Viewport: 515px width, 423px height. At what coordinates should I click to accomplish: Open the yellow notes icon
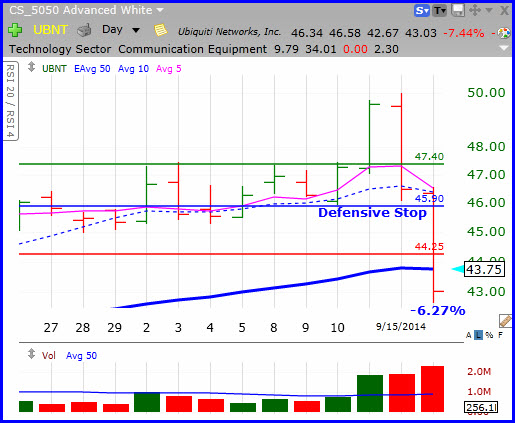point(161,30)
